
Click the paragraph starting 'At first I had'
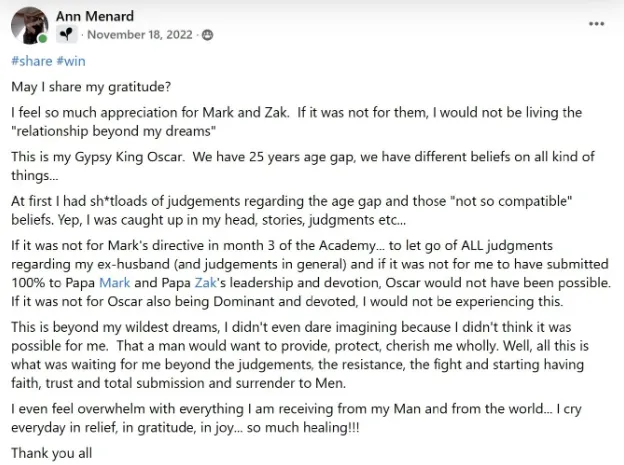click(x=292, y=210)
